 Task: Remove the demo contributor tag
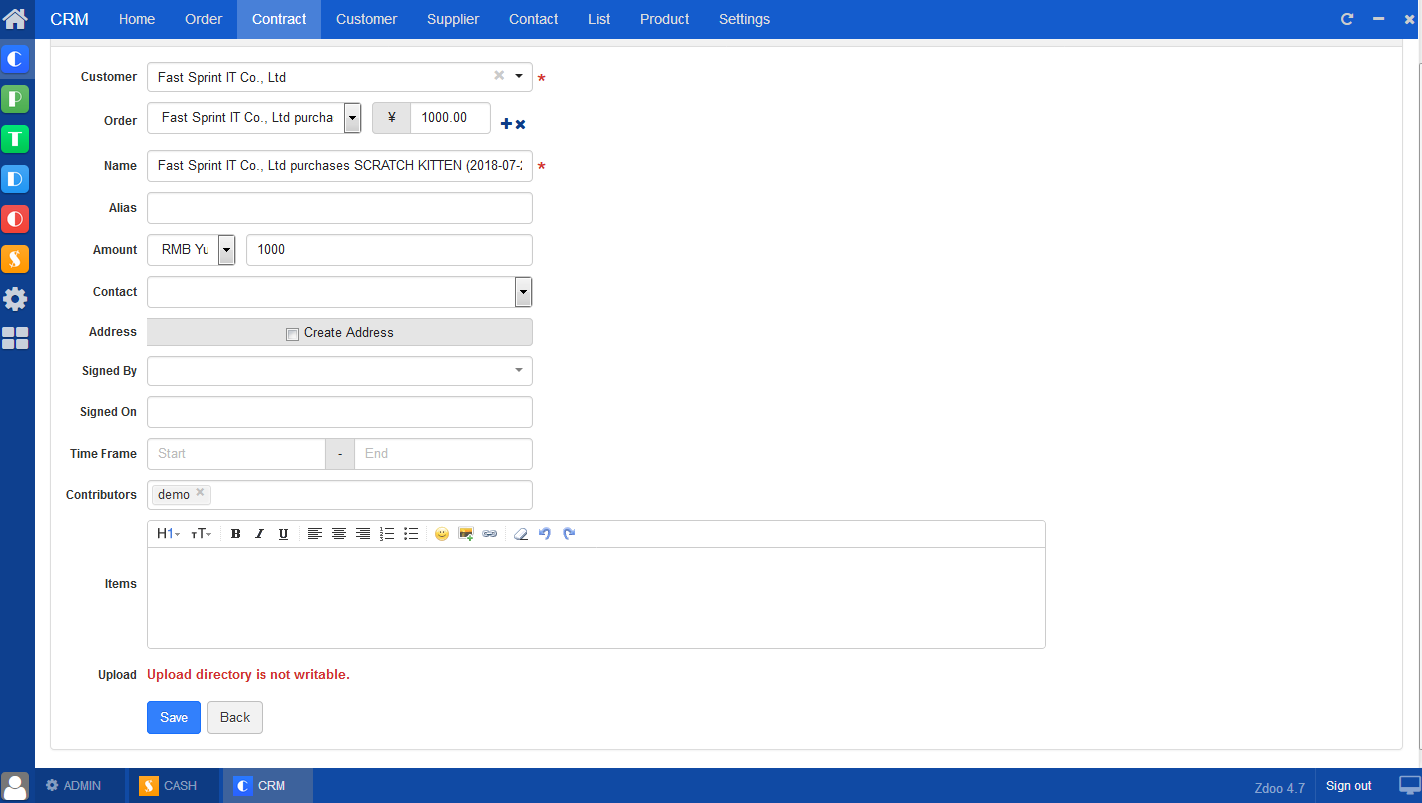point(200,492)
